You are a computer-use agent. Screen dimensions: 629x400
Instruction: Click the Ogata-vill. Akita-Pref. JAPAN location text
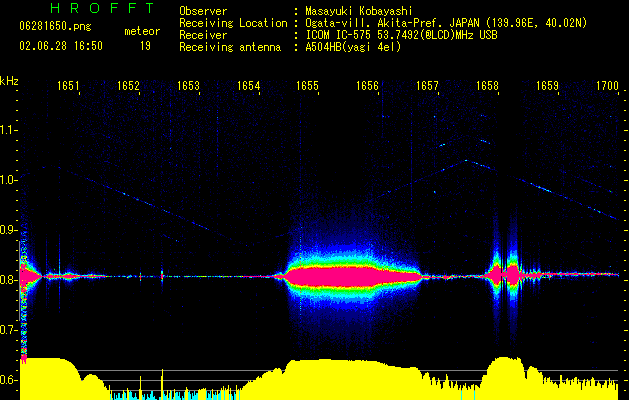tap(446, 23)
